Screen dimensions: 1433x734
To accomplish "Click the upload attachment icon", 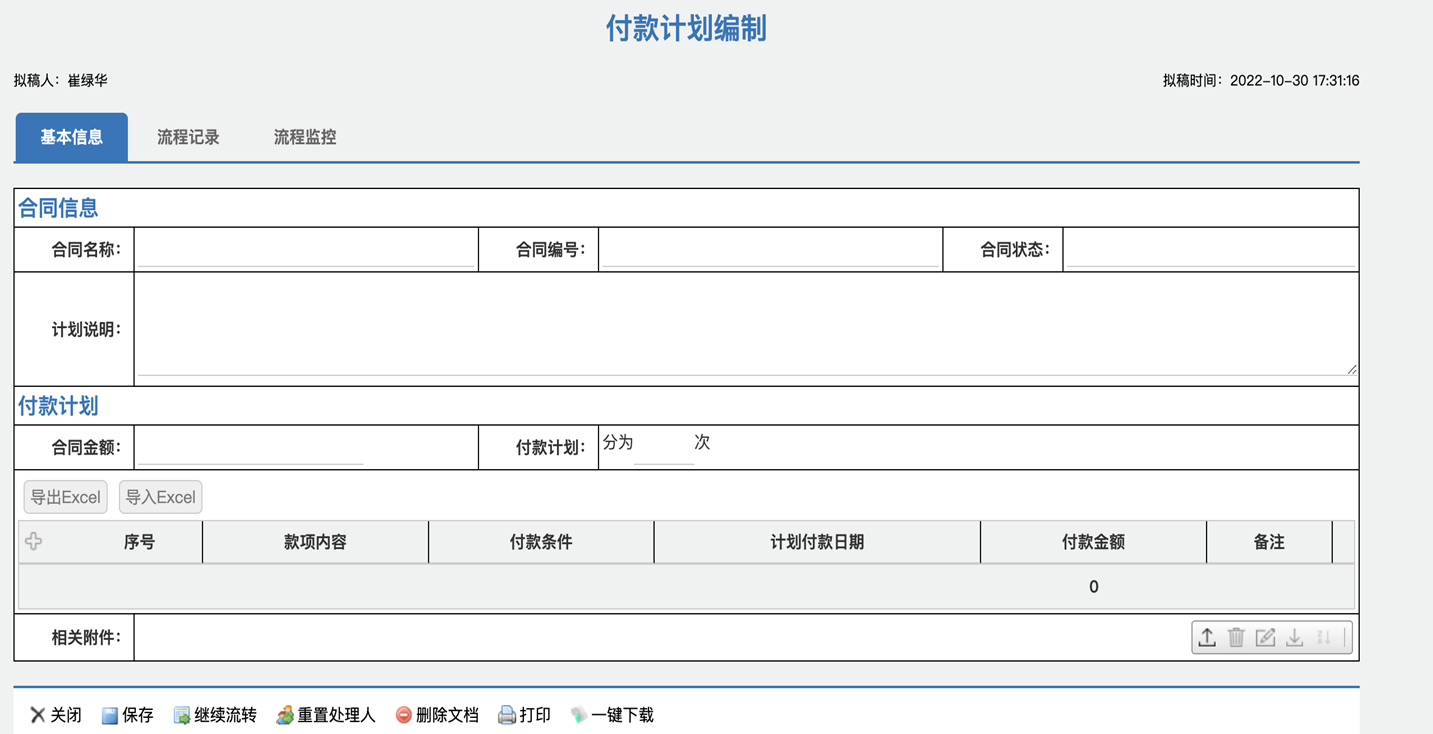I will pyautogui.click(x=1207, y=638).
